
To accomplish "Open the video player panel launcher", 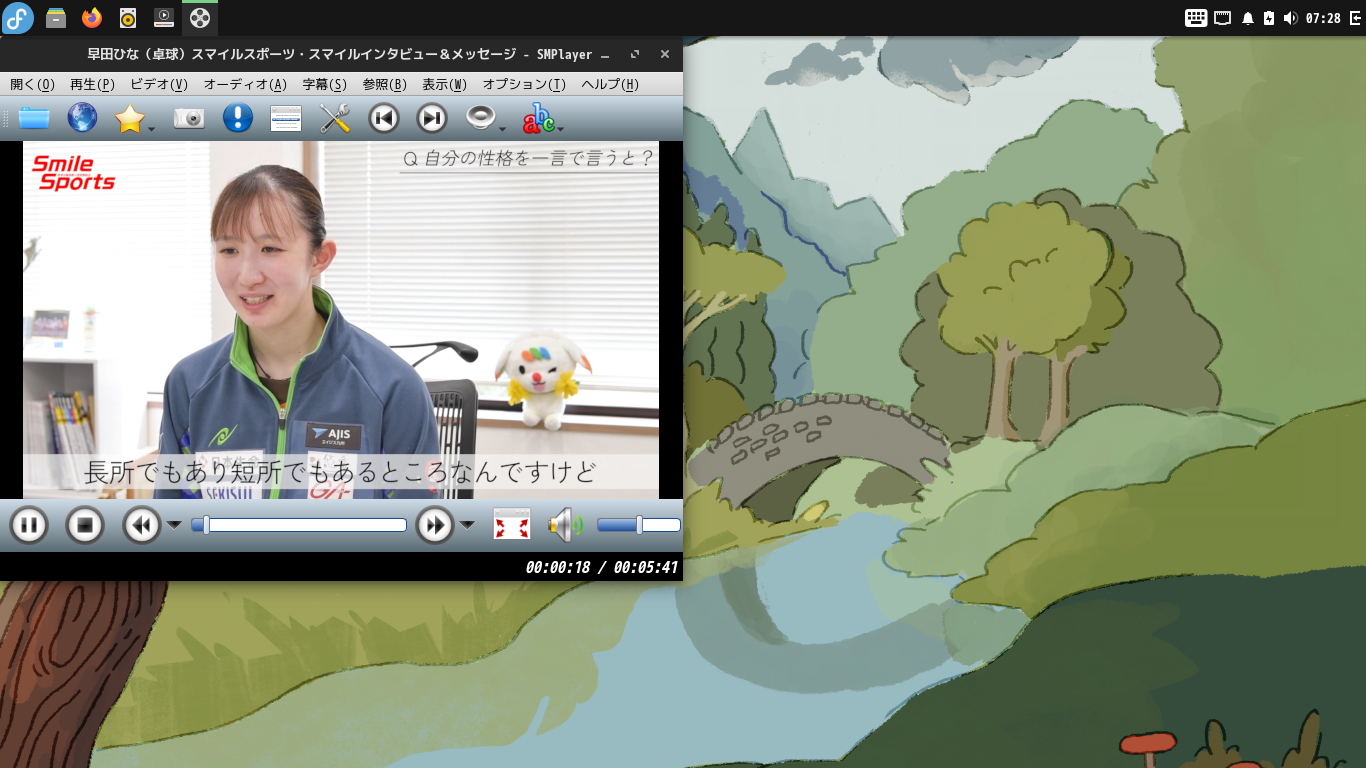I will click(164, 18).
